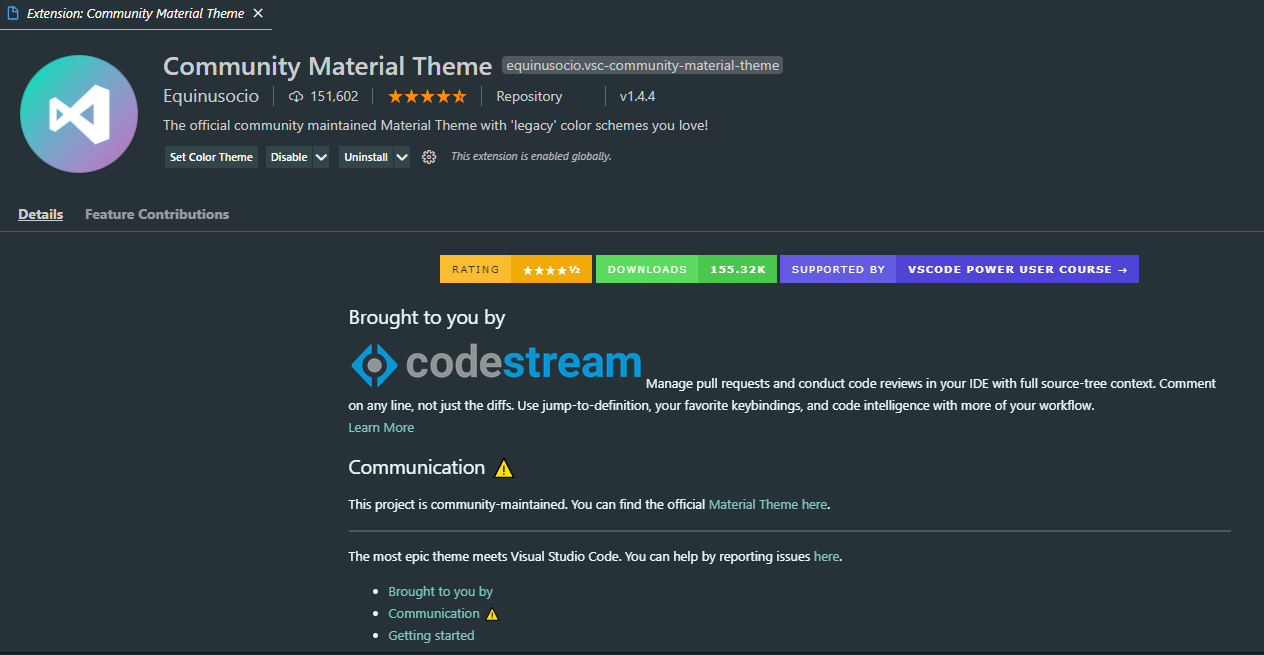
Task: Click the 'Communication' heading text
Action: (x=417, y=467)
